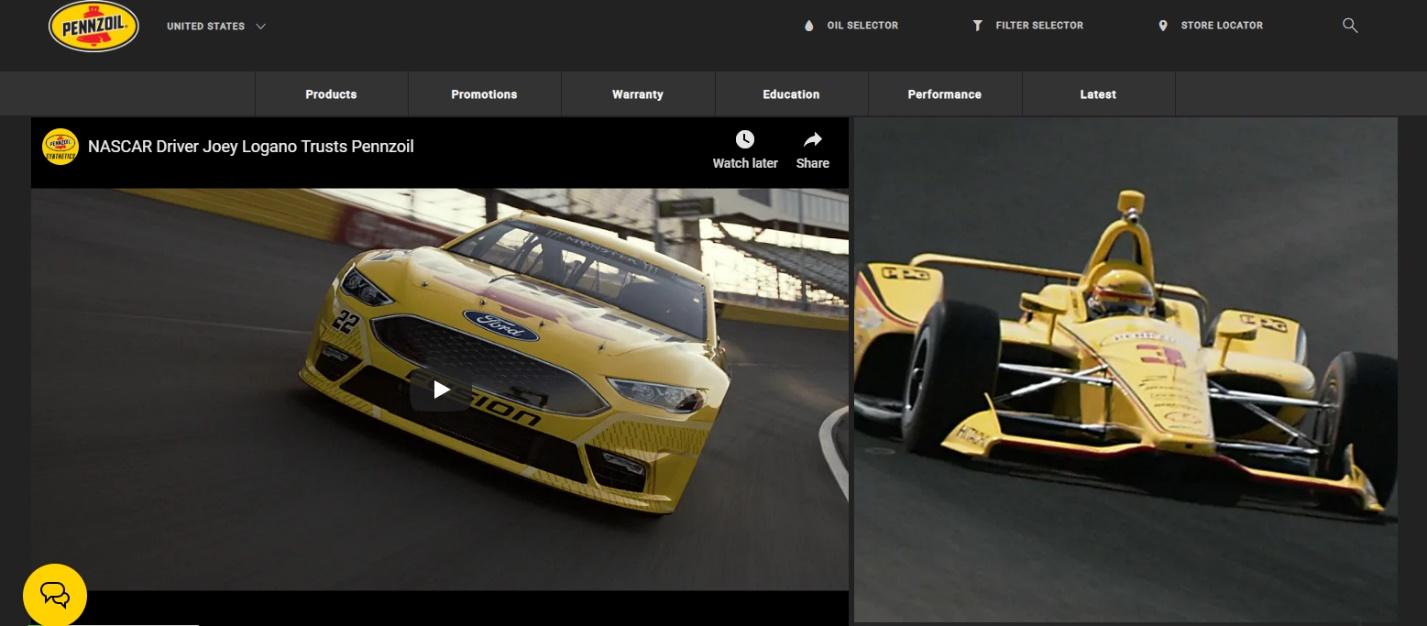
Task: Expand the United States country dropdown
Action: pyautogui.click(x=216, y=26)
